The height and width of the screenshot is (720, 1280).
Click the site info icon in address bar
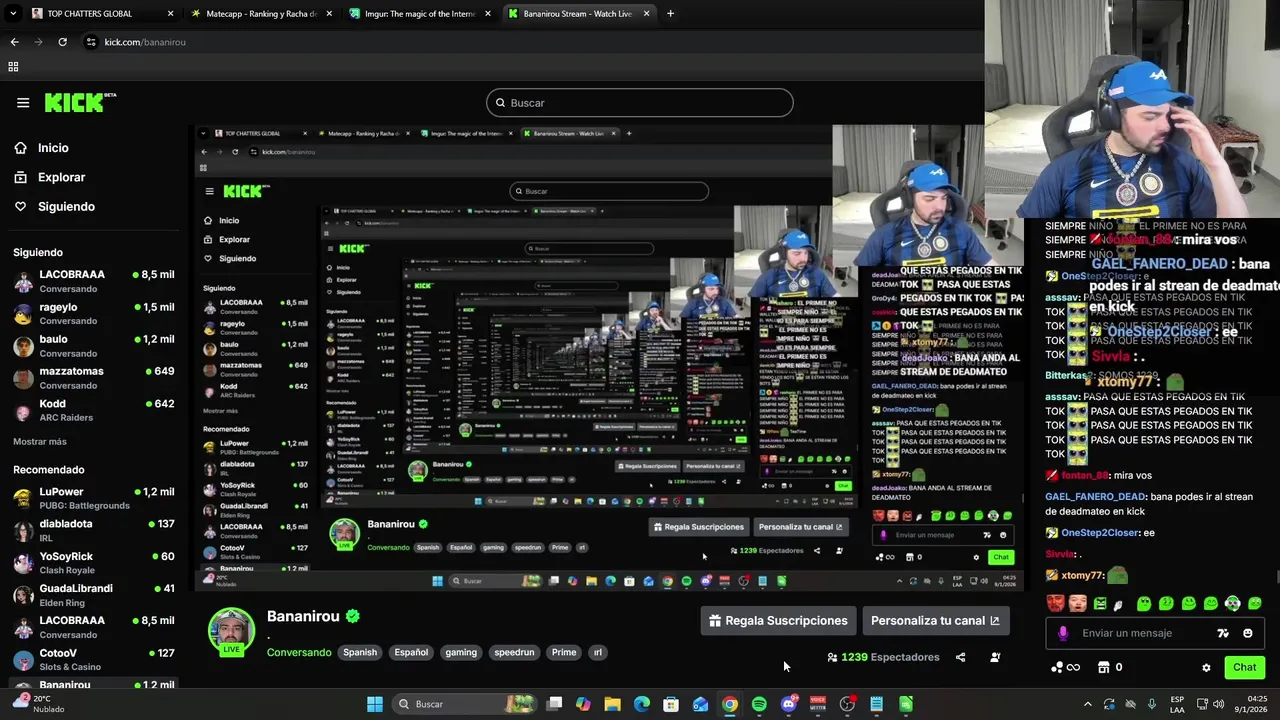coord(91,42)
